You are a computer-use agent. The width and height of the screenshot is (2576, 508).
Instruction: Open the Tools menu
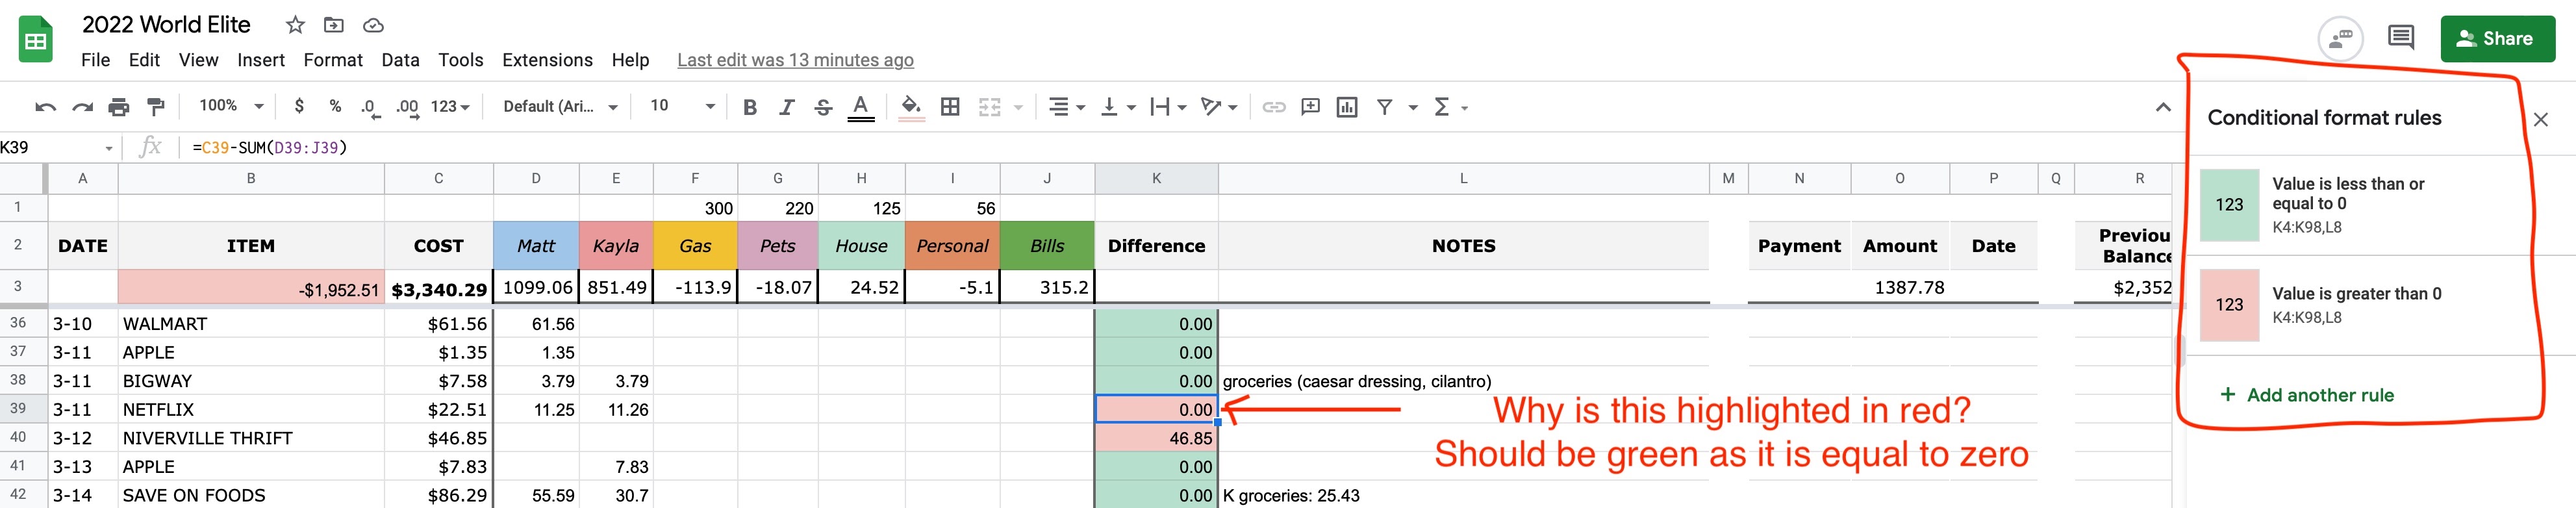[x=460, y=60]
